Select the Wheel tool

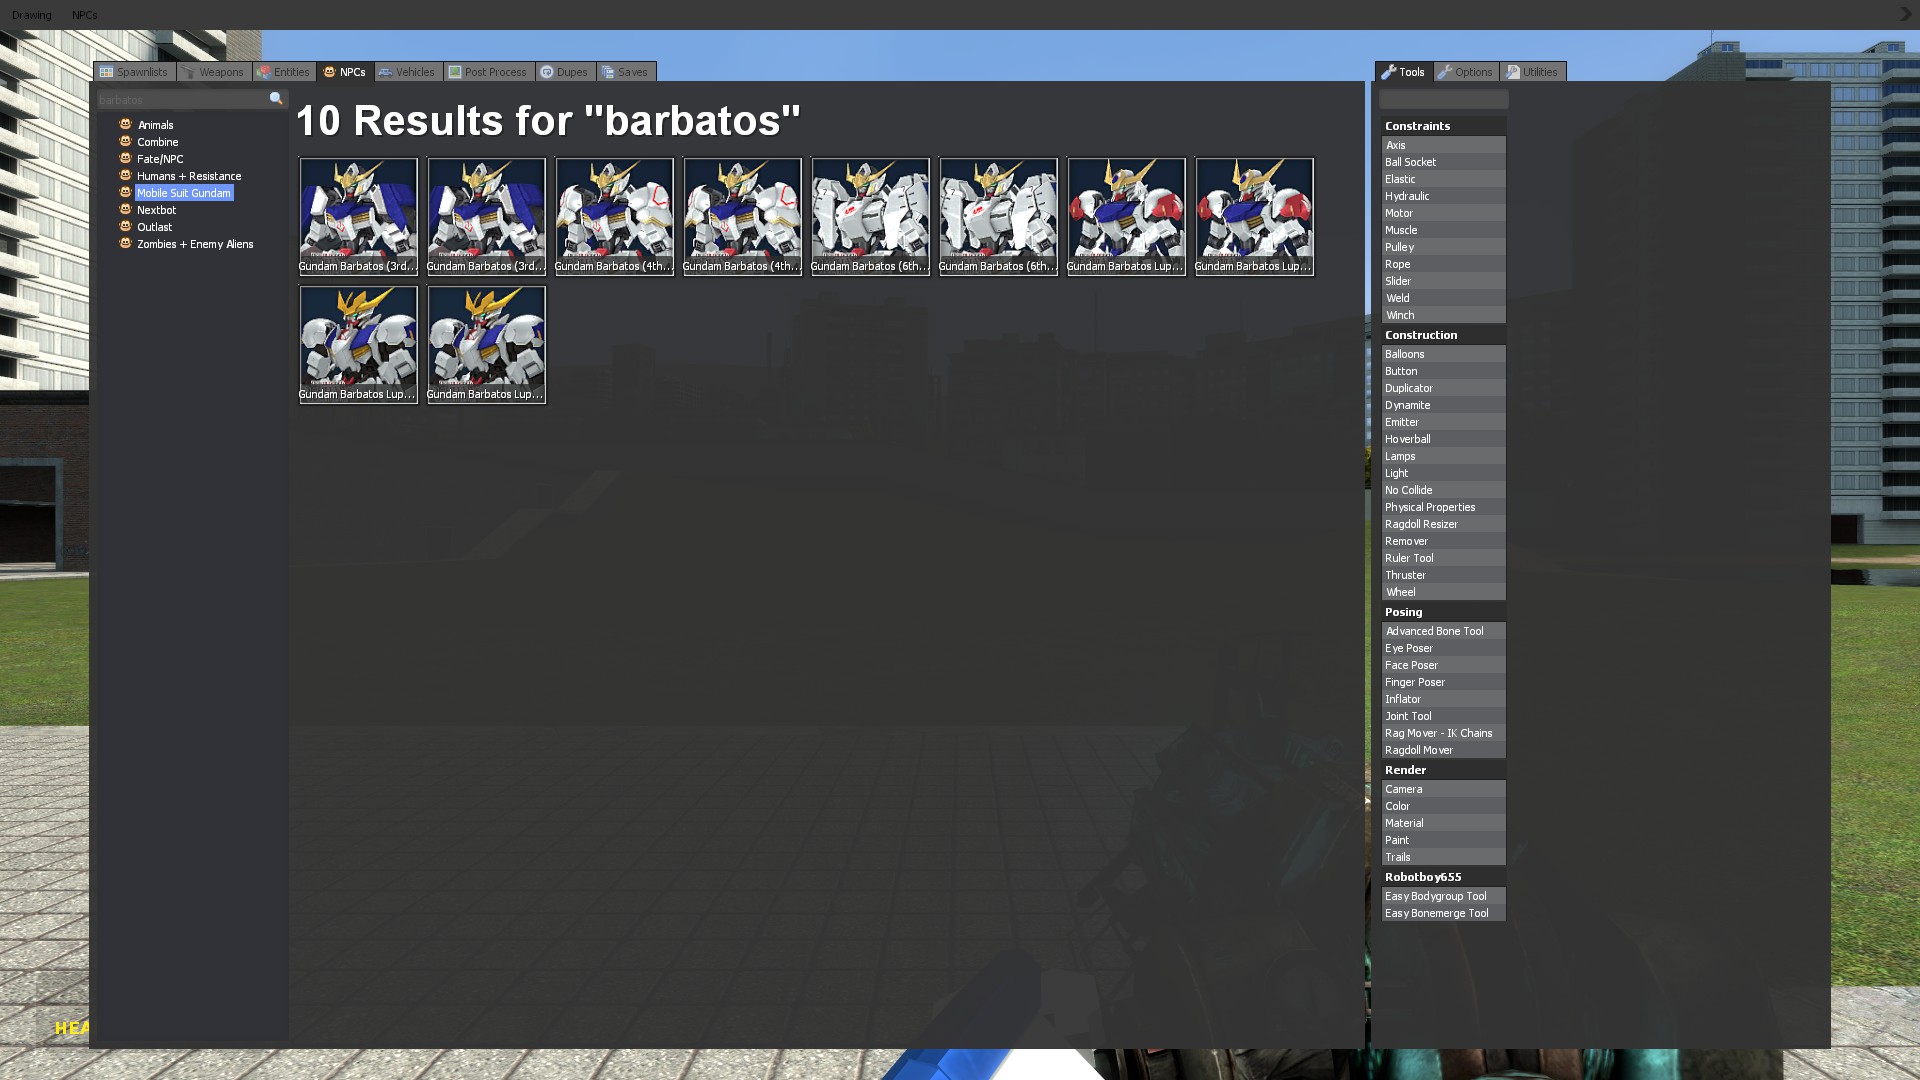[x=1444, y=592]
